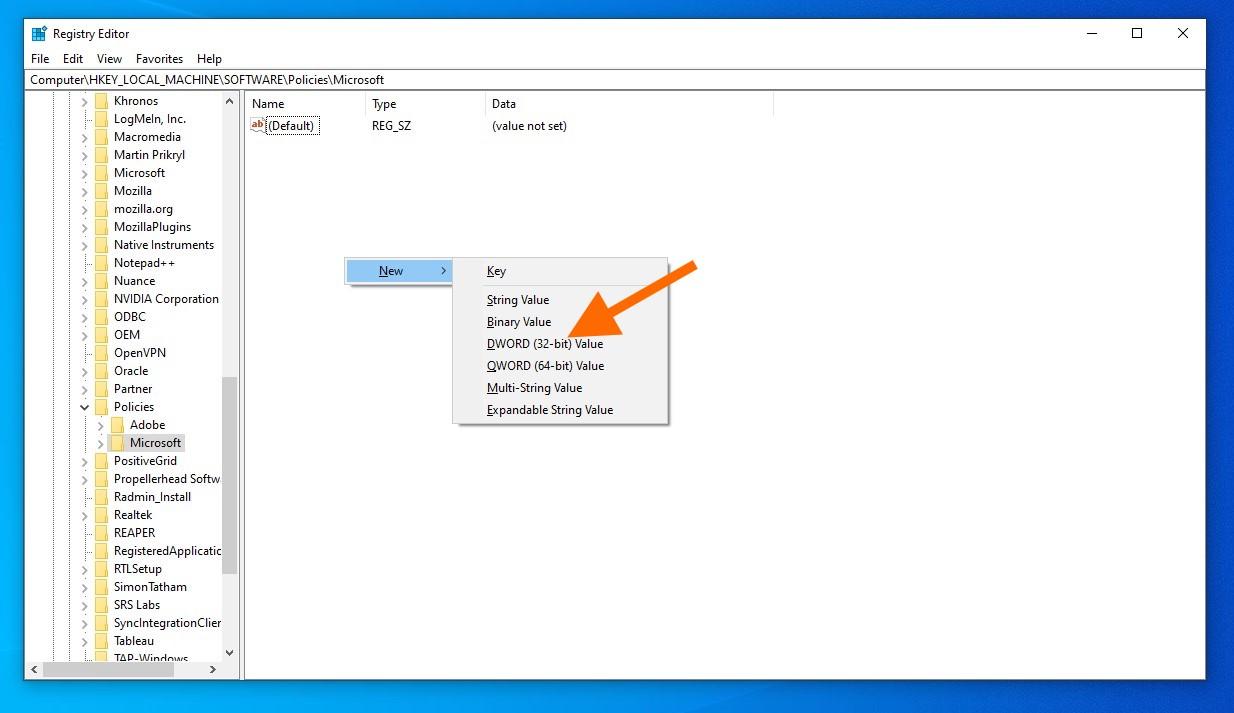Image resolution: width=1234 pixels, height=713 pixels.
Task: Open the Help menu
Action: click(209, 59)
